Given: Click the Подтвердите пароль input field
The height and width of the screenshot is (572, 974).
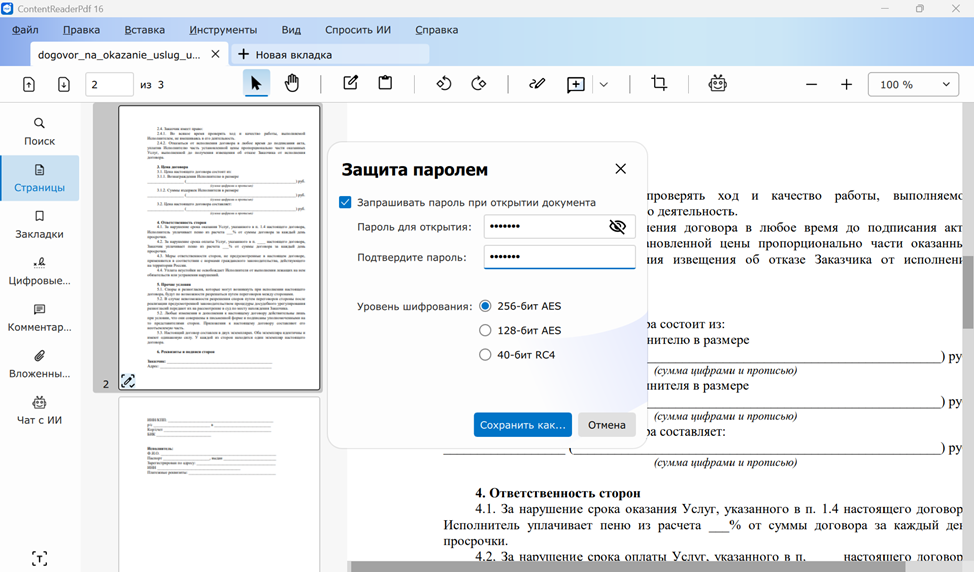Looking at the screenshot, I should coord(559,258).
